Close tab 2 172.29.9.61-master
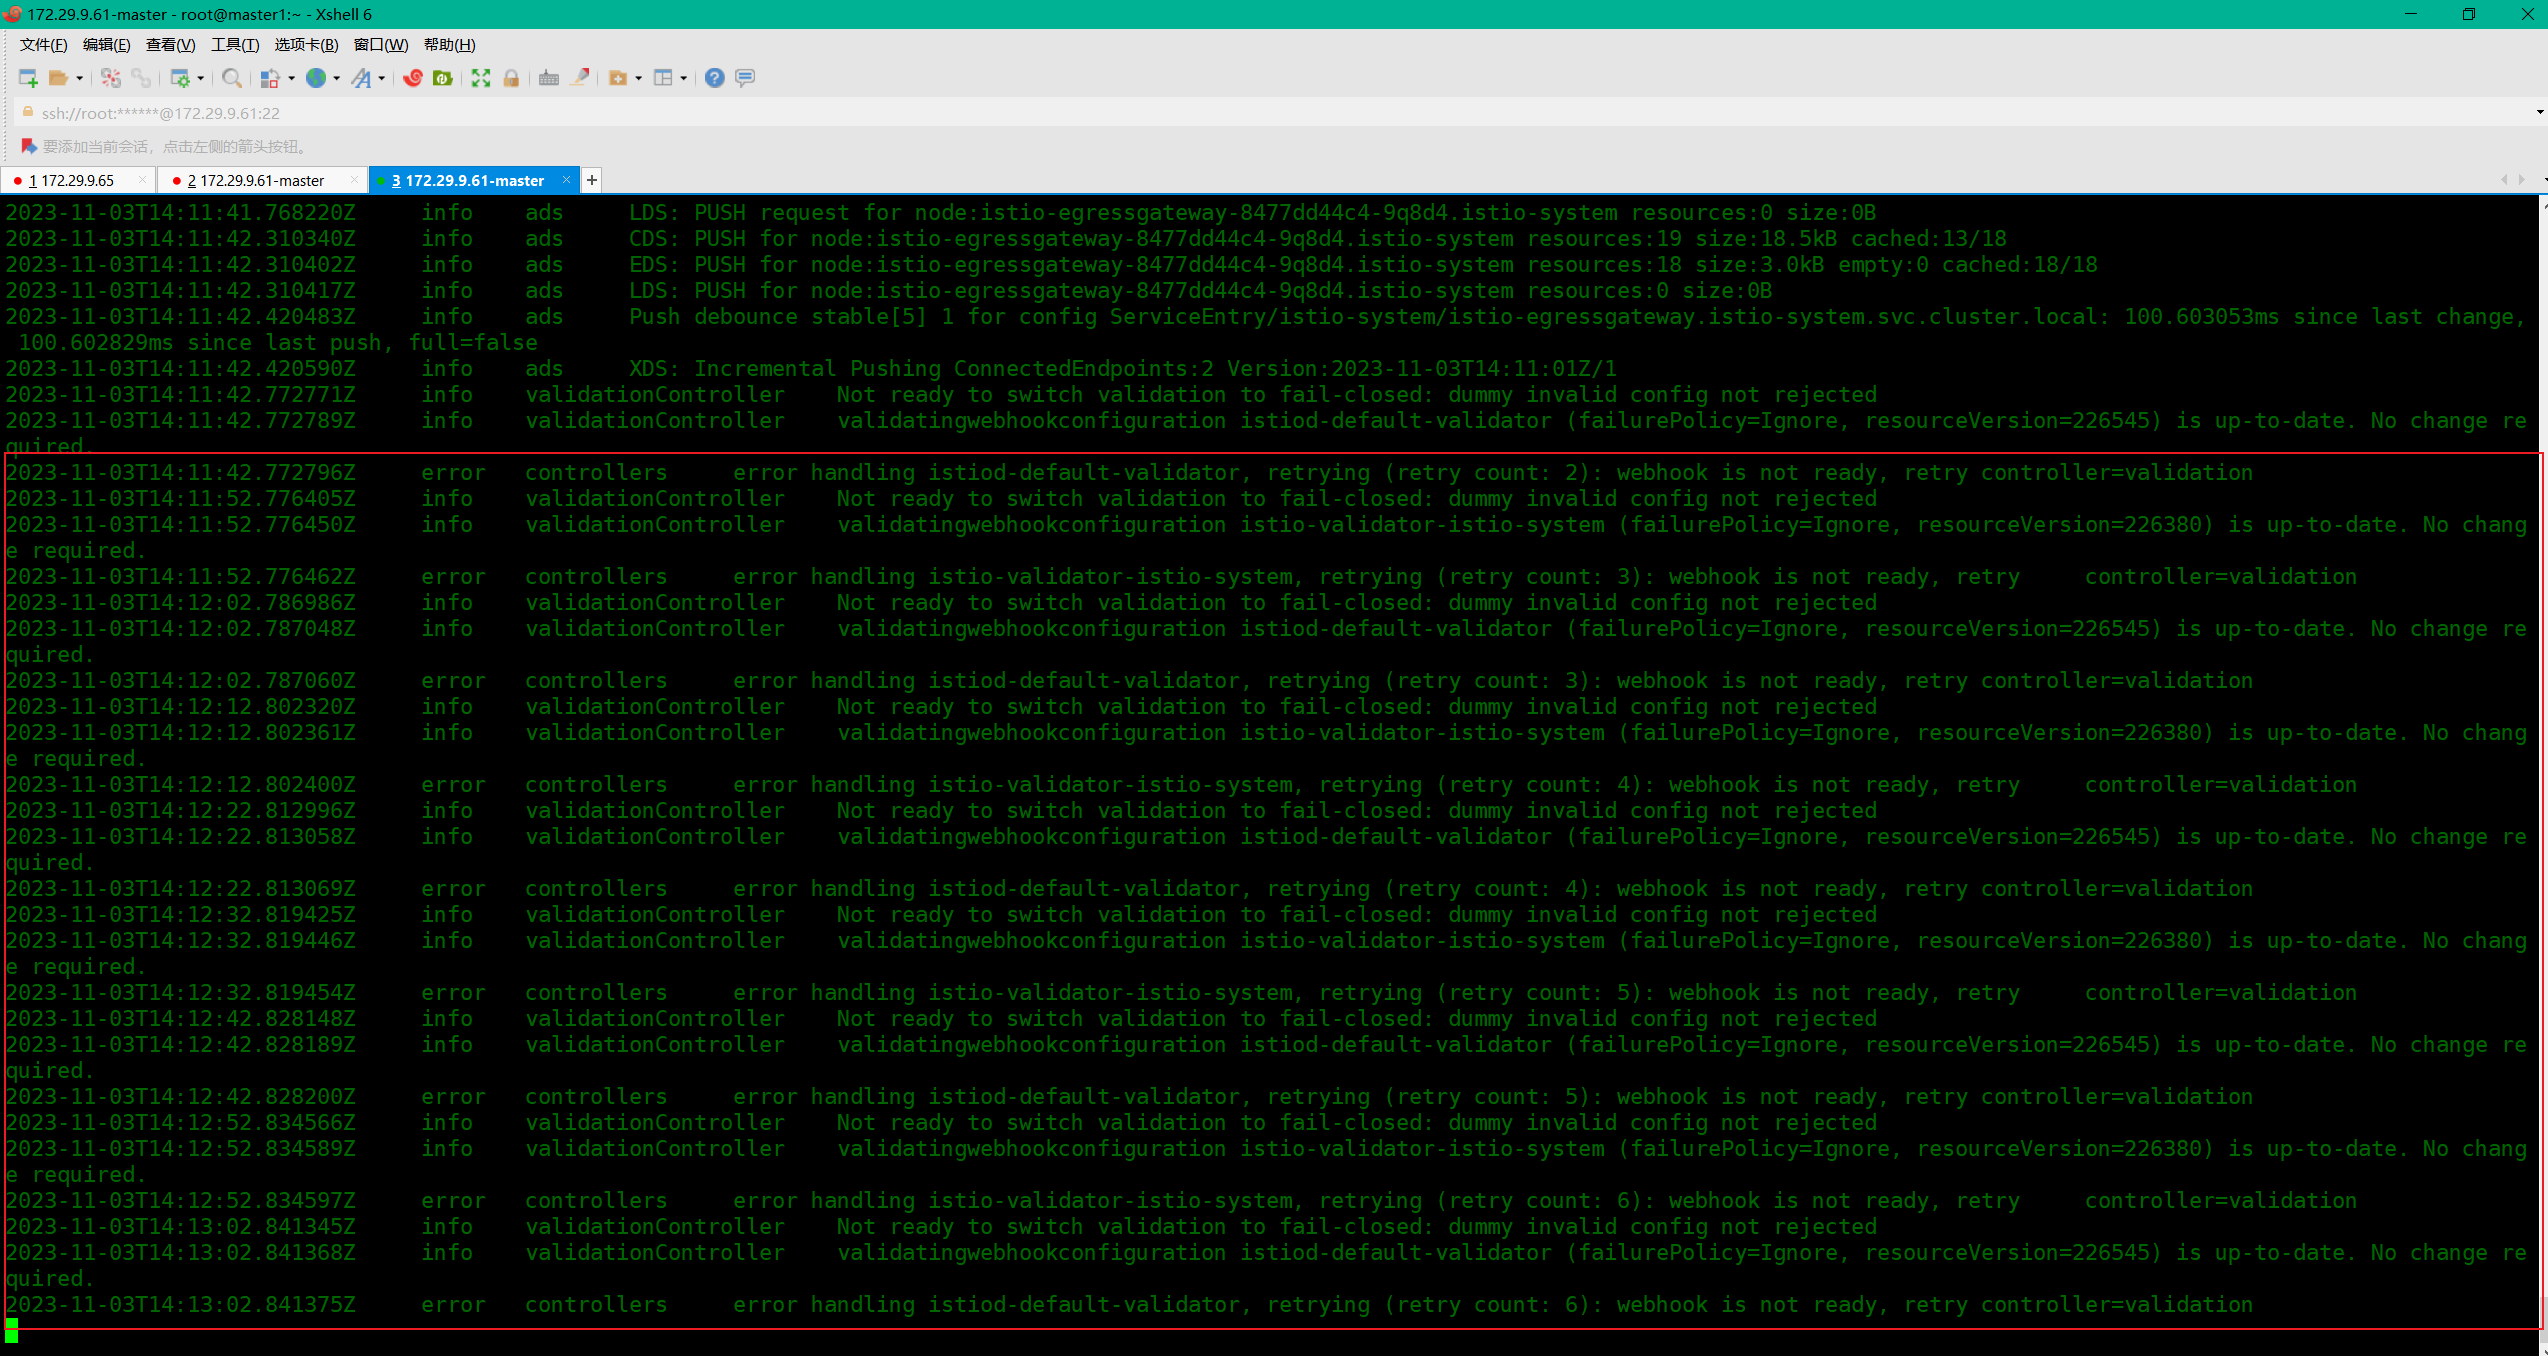Screen dimensions: 2548x1356 (x=354, y=180)
